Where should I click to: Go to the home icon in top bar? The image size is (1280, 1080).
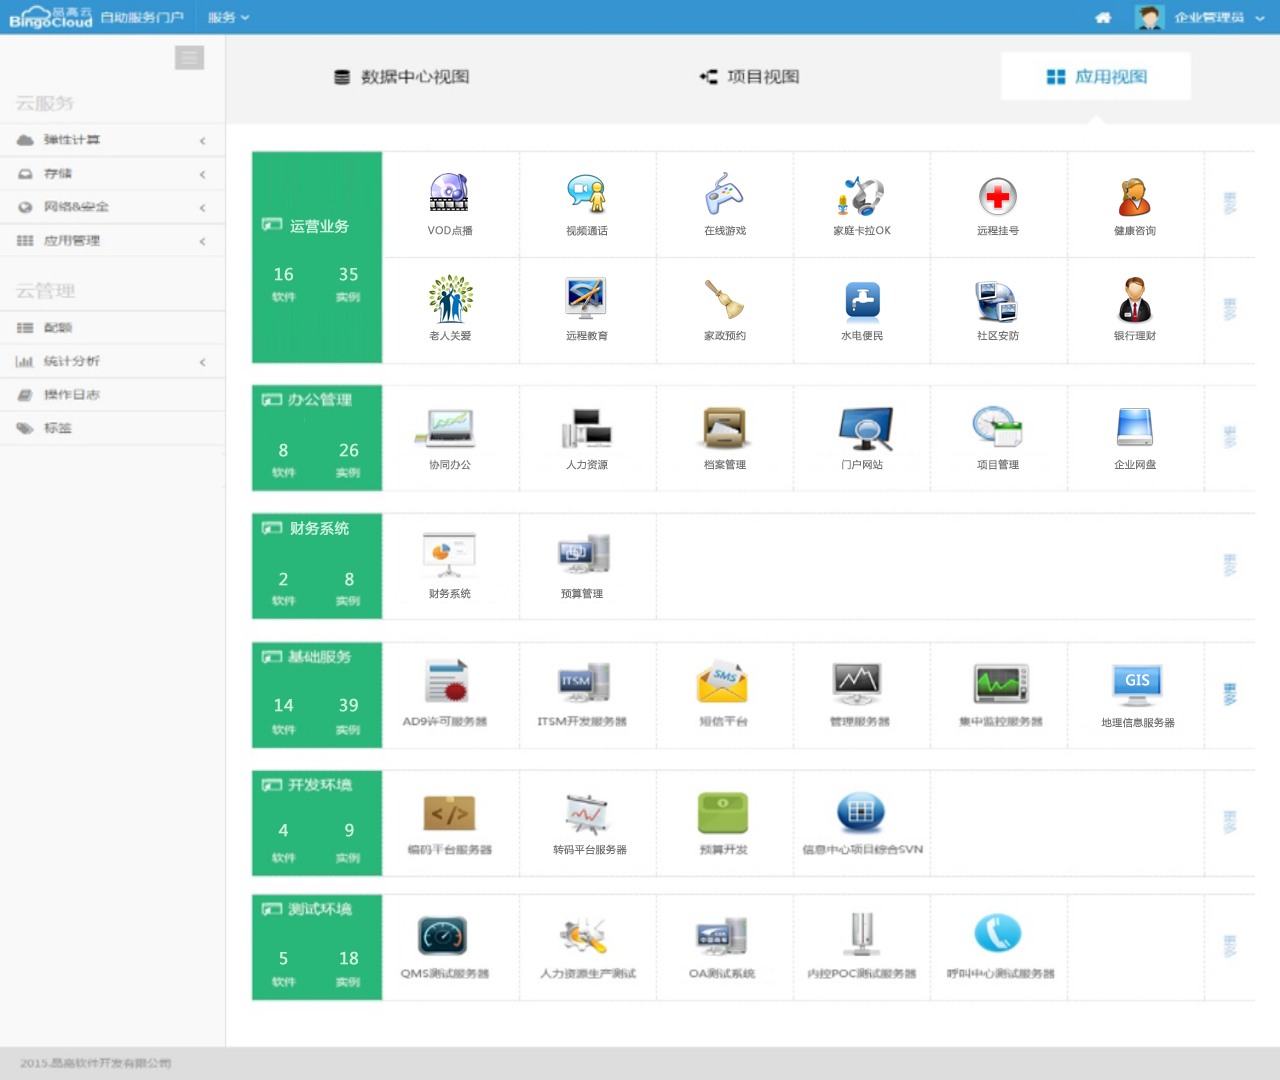tap(1103, 17)
